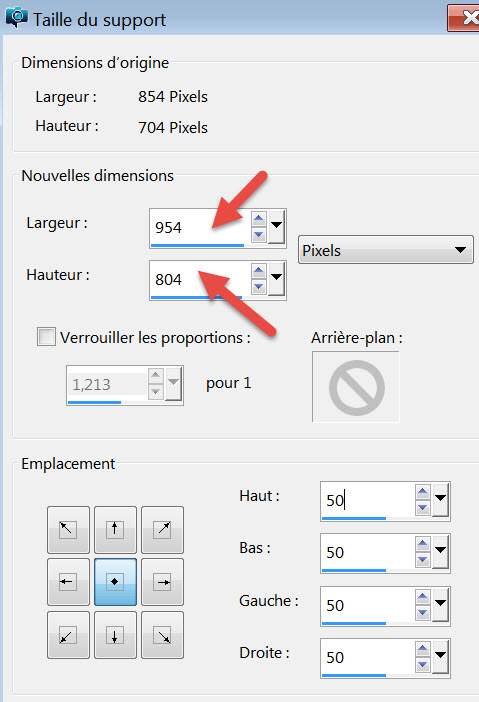The height and width of the screenshot is (702, 479).
Task: Select left-center placement arrow button
Action: point(68,582)
